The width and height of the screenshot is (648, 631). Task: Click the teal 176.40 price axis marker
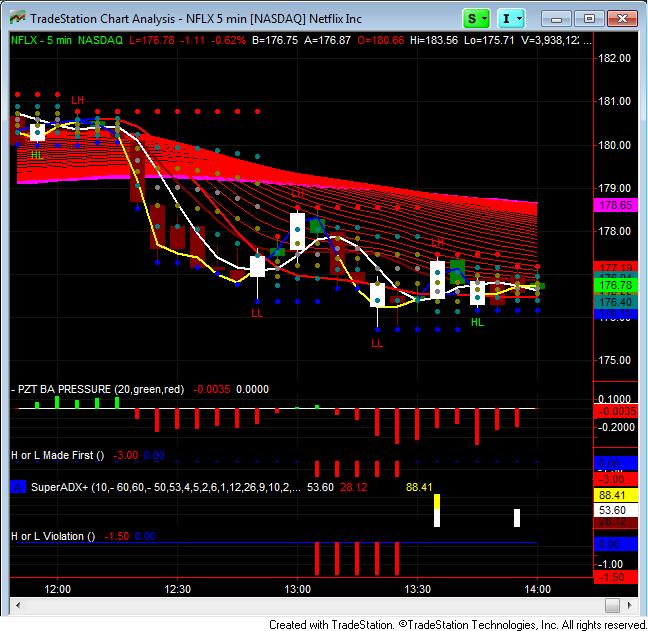click(x=615, y=302)
